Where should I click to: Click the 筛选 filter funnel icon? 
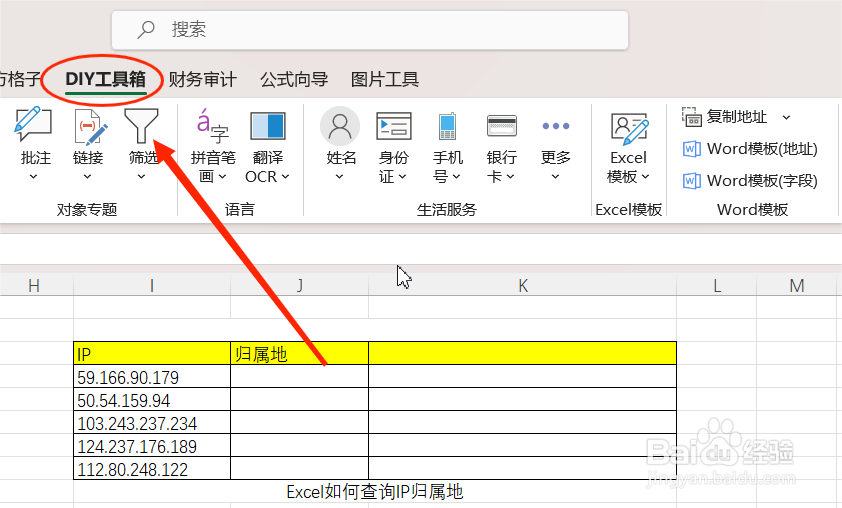coord(141,125)
